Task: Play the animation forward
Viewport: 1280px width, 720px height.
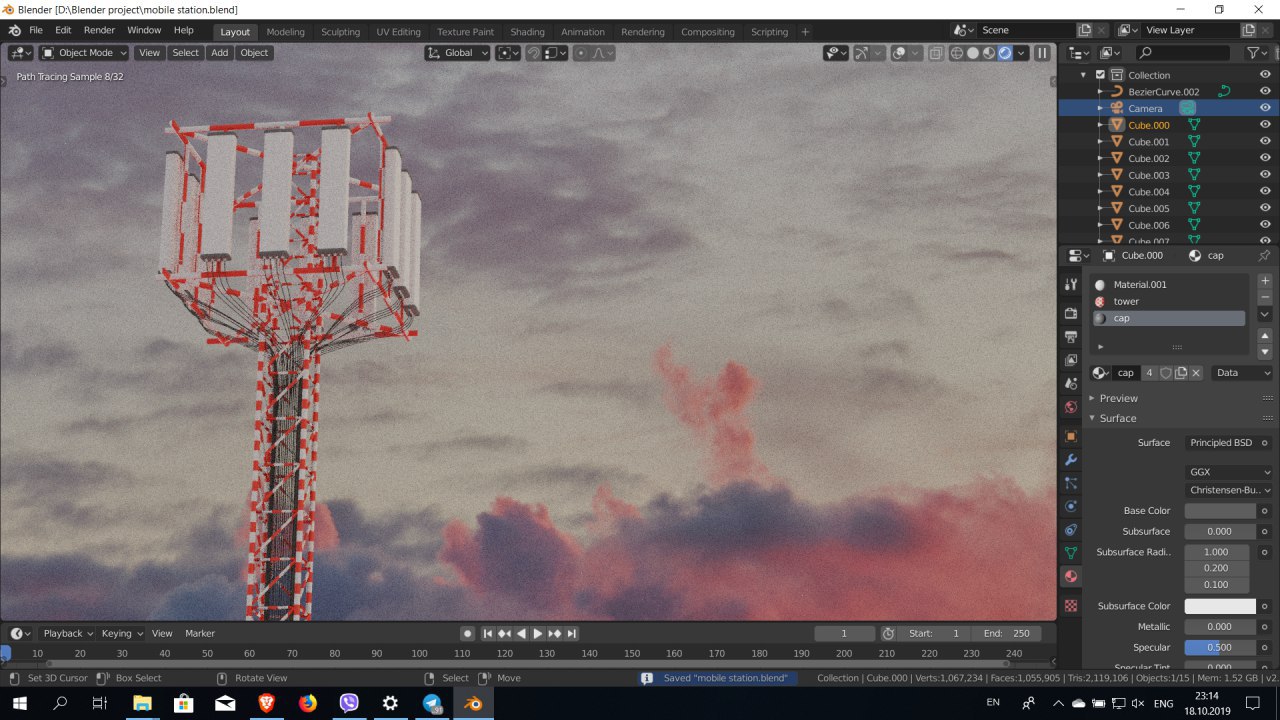Action: (x=537, y=633)
